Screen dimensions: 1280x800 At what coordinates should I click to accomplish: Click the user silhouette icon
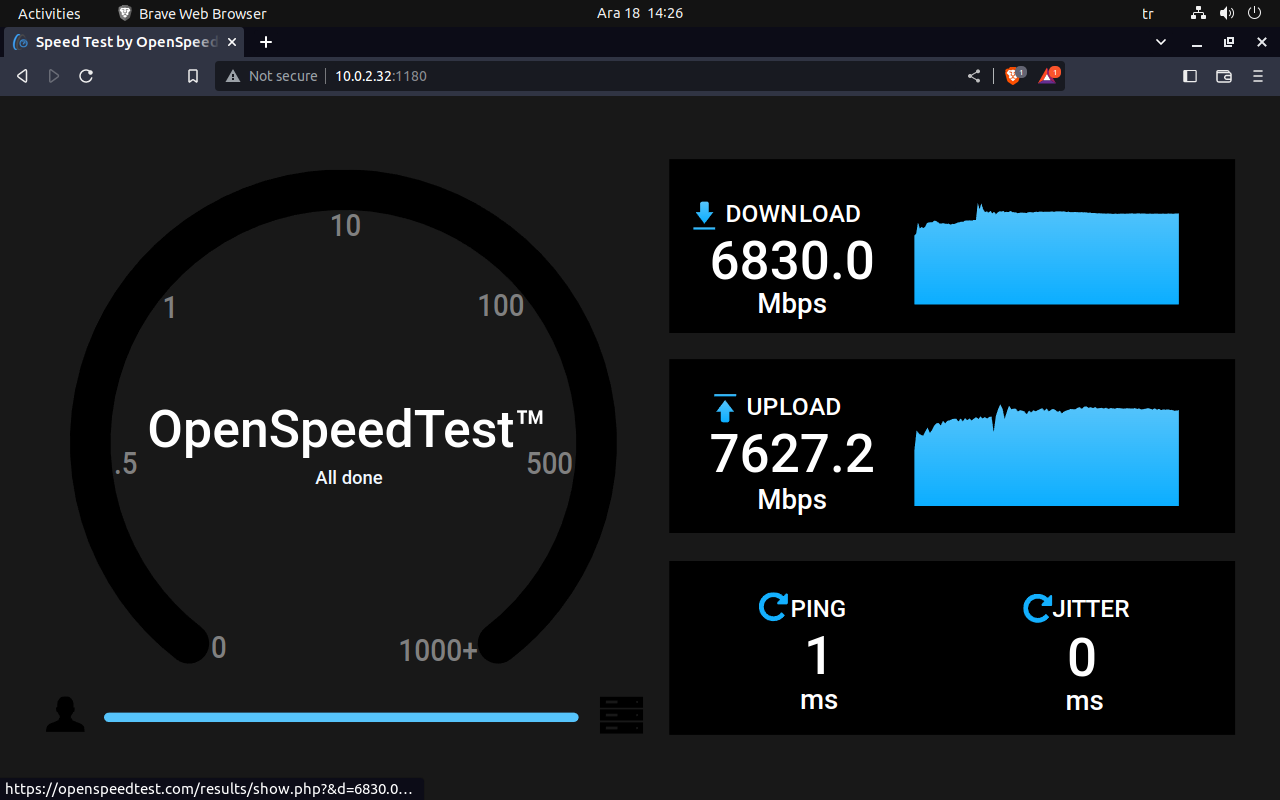pos(65,715)
